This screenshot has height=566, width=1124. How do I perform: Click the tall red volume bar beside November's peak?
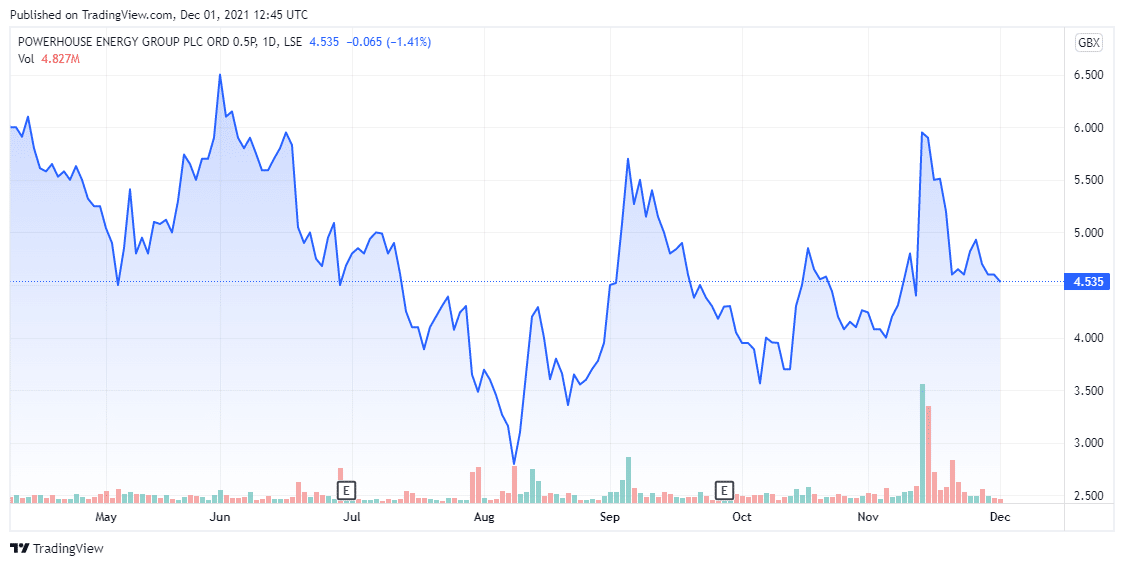928,454
